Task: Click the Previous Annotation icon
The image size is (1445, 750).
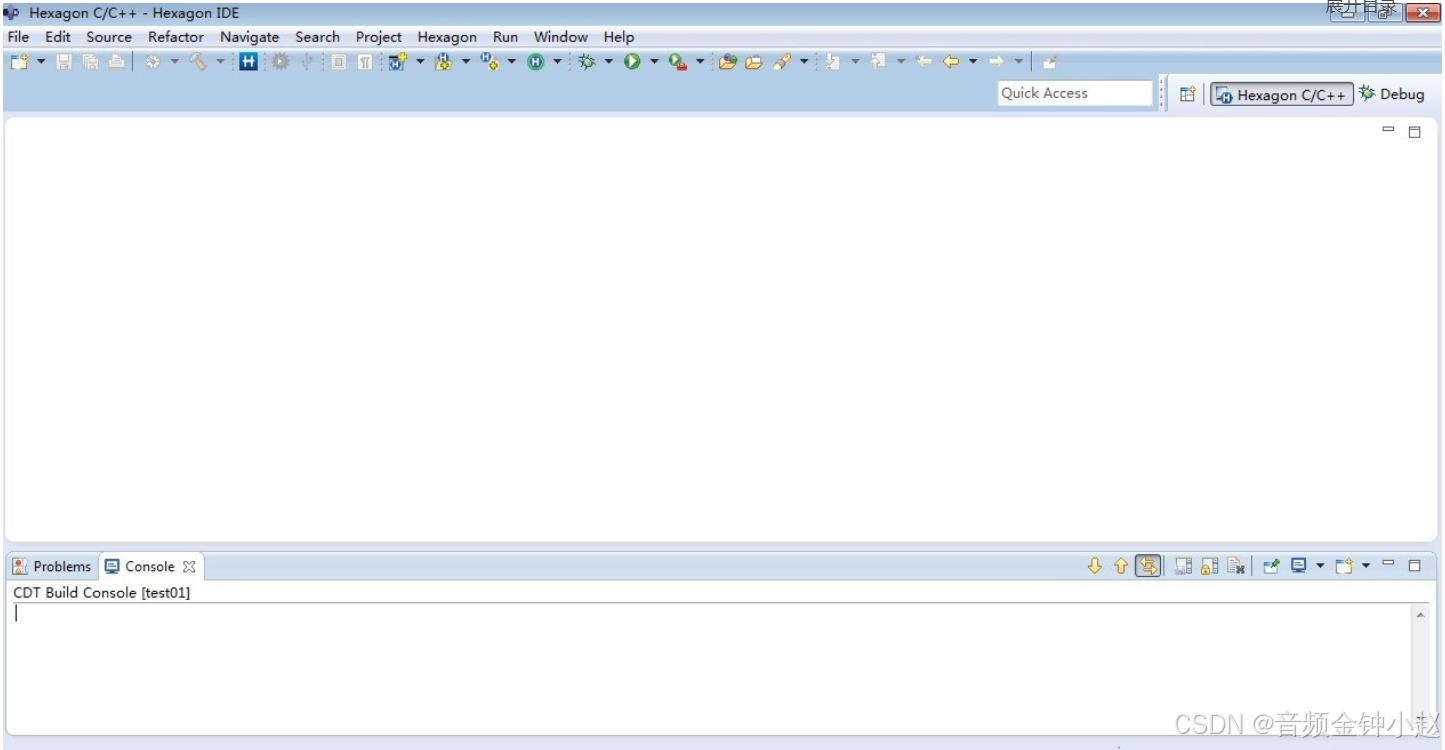Action: (878, 62)
